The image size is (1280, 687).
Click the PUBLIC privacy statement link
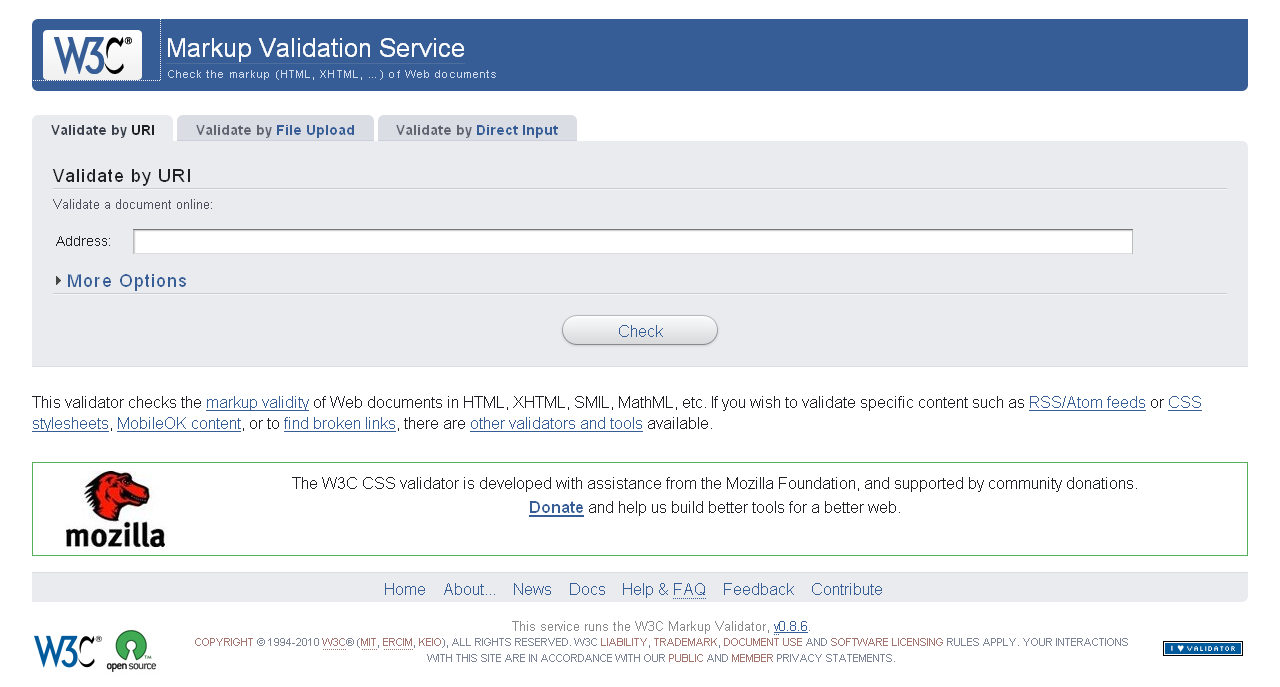point(685,659)
